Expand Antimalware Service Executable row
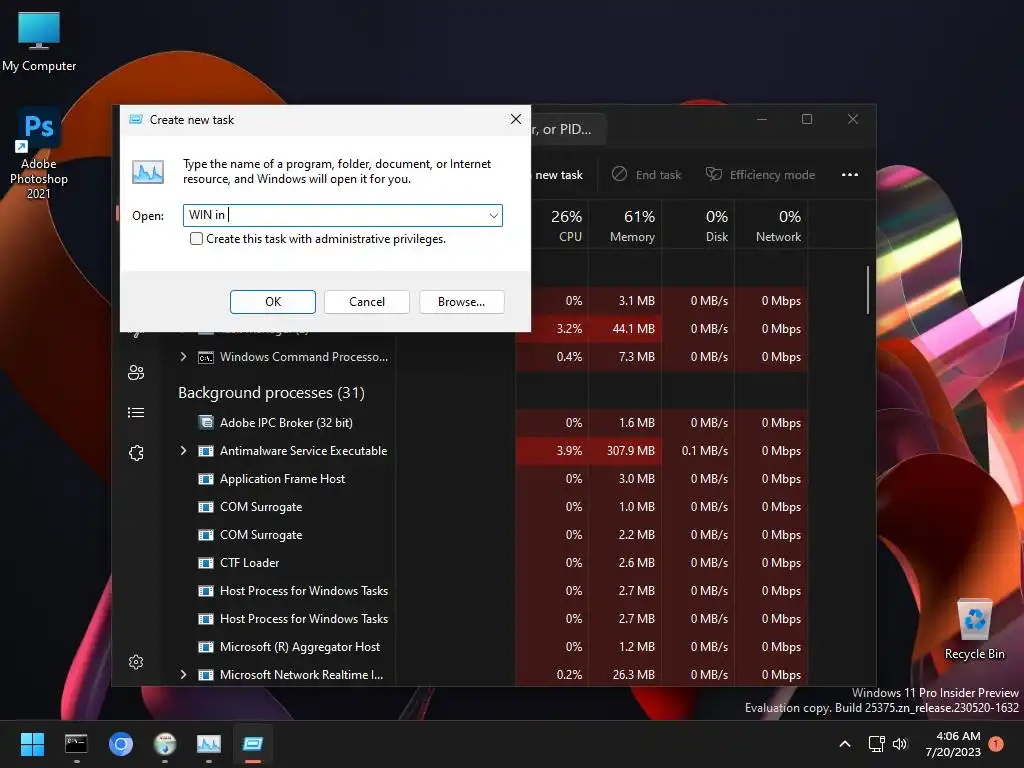Screen dimensions: 1024x768 (x=184, y=451)
